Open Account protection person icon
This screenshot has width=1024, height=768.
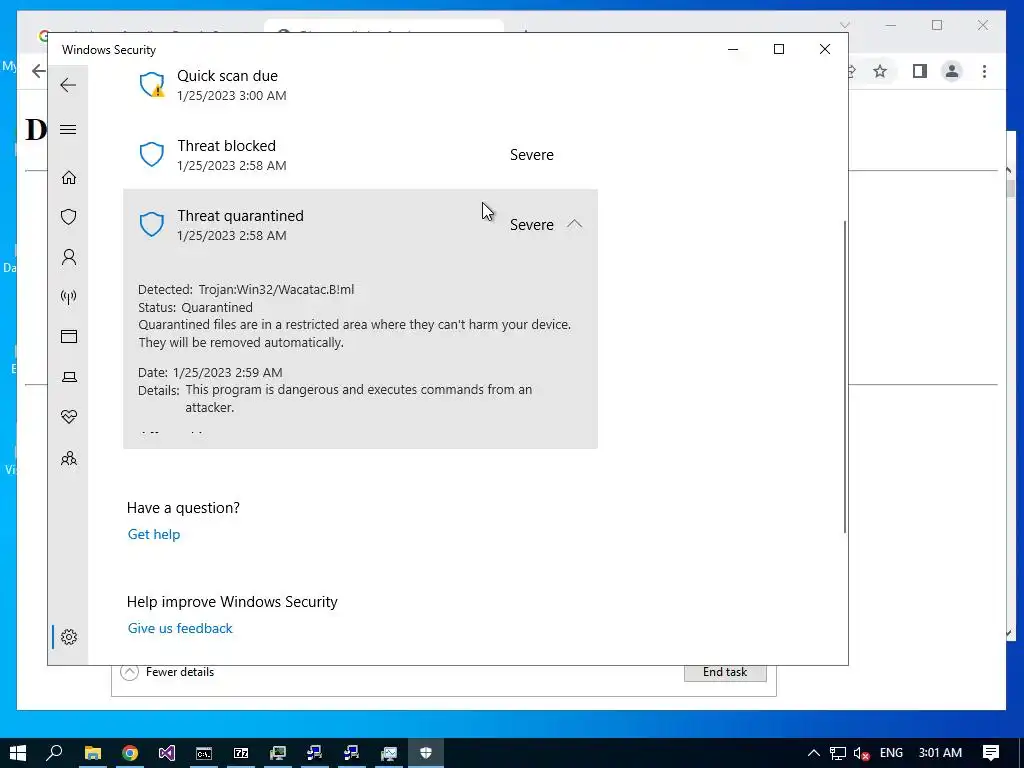coord(69,257)
